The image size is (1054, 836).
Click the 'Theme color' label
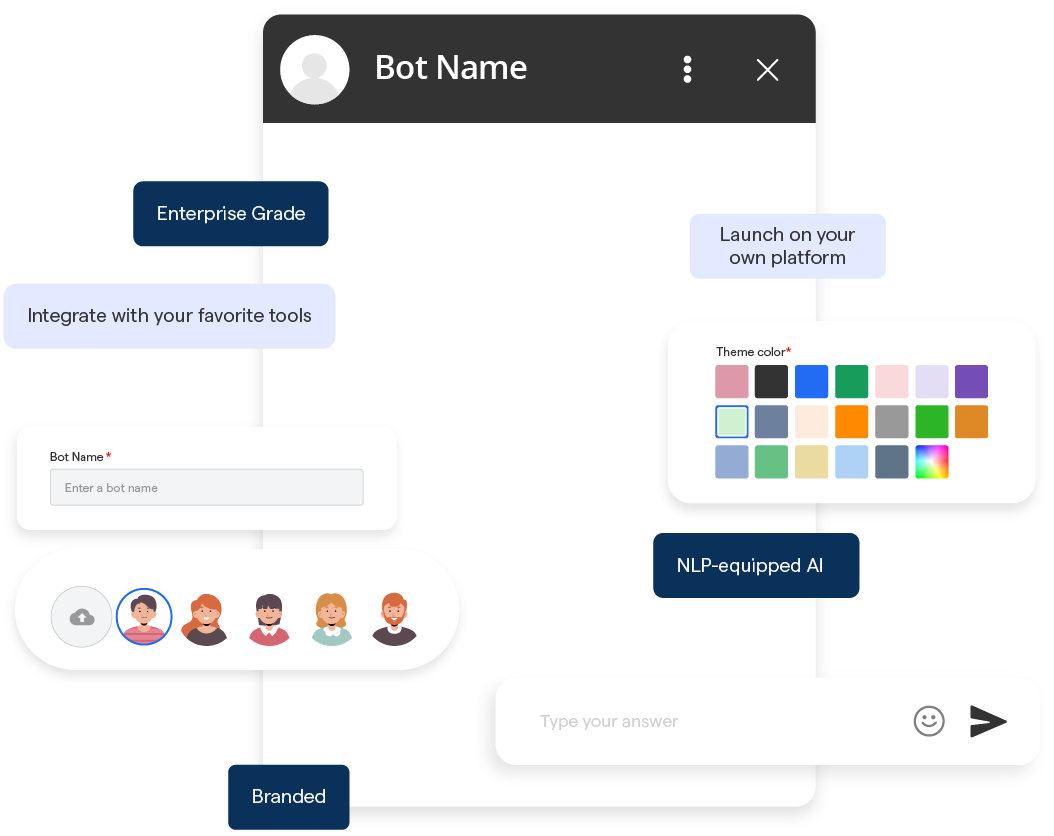click(x=753, y=351)
